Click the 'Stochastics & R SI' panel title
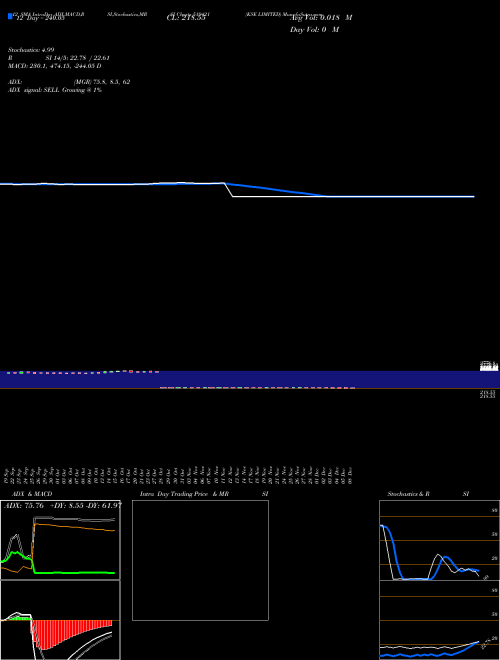 pyautogui.click(x=428, y=494)
